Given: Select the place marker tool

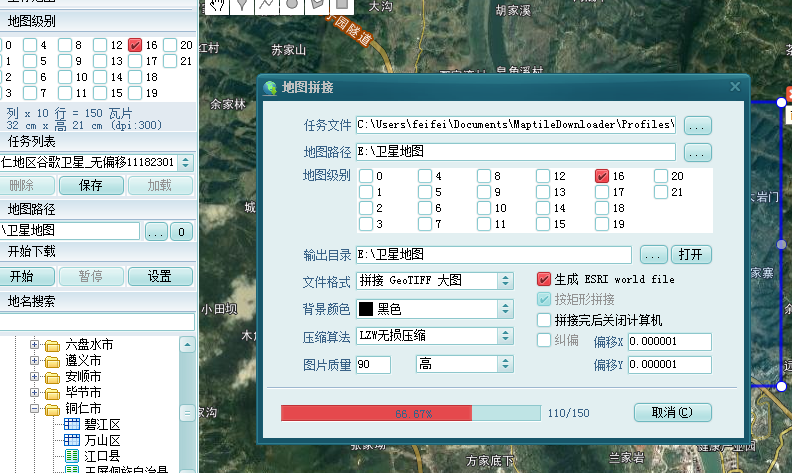Looking at the screenshot, I should pyautogui.click(x=243, y=5).
